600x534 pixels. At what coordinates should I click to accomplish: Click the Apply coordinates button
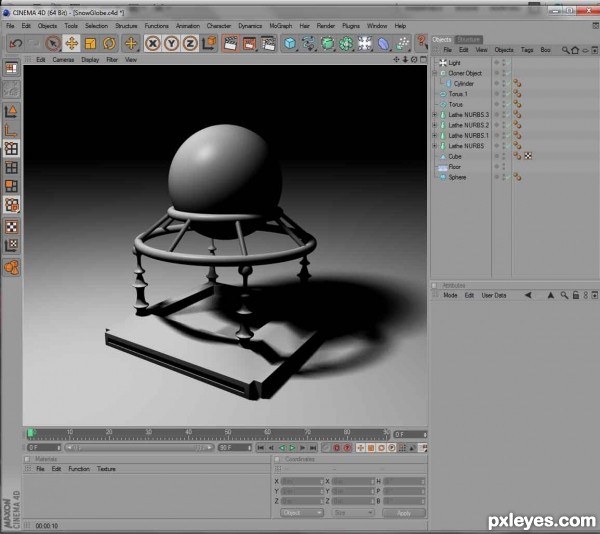pos(404,513)
